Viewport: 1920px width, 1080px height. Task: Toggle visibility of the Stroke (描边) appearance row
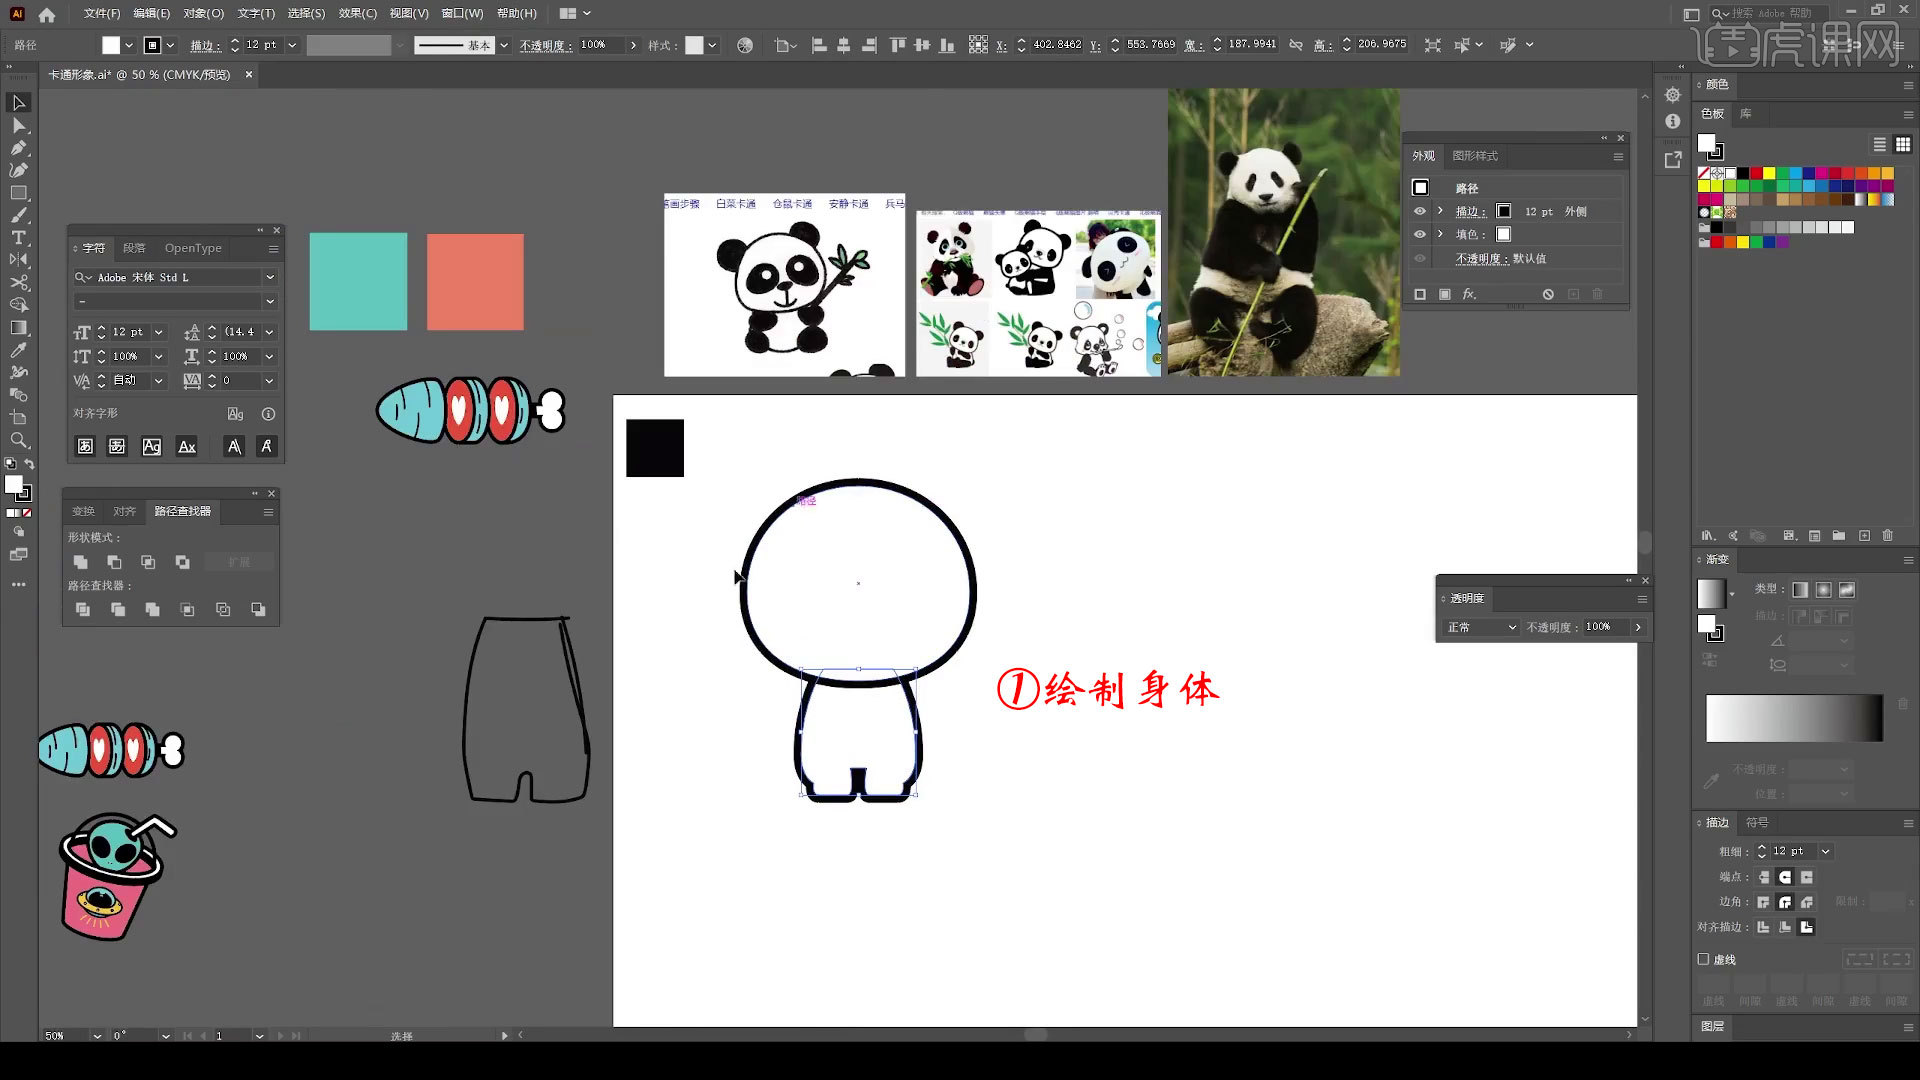[x=1420, y=212]
